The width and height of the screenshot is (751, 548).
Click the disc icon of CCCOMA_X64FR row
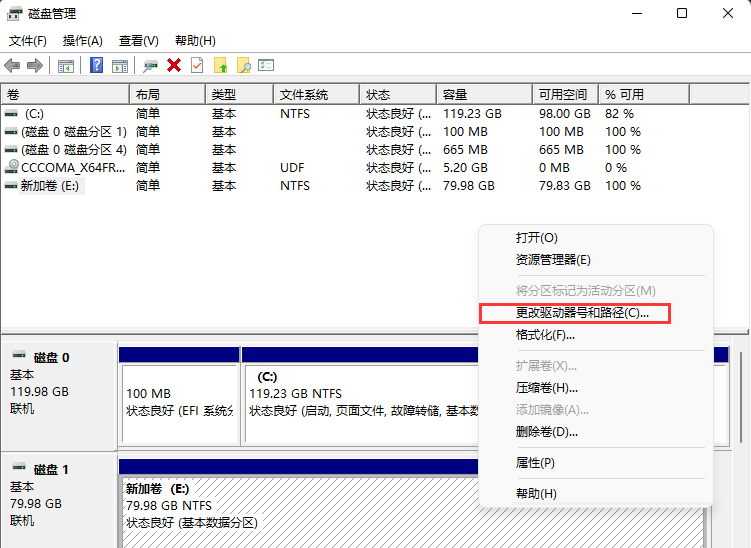point(11,167)
